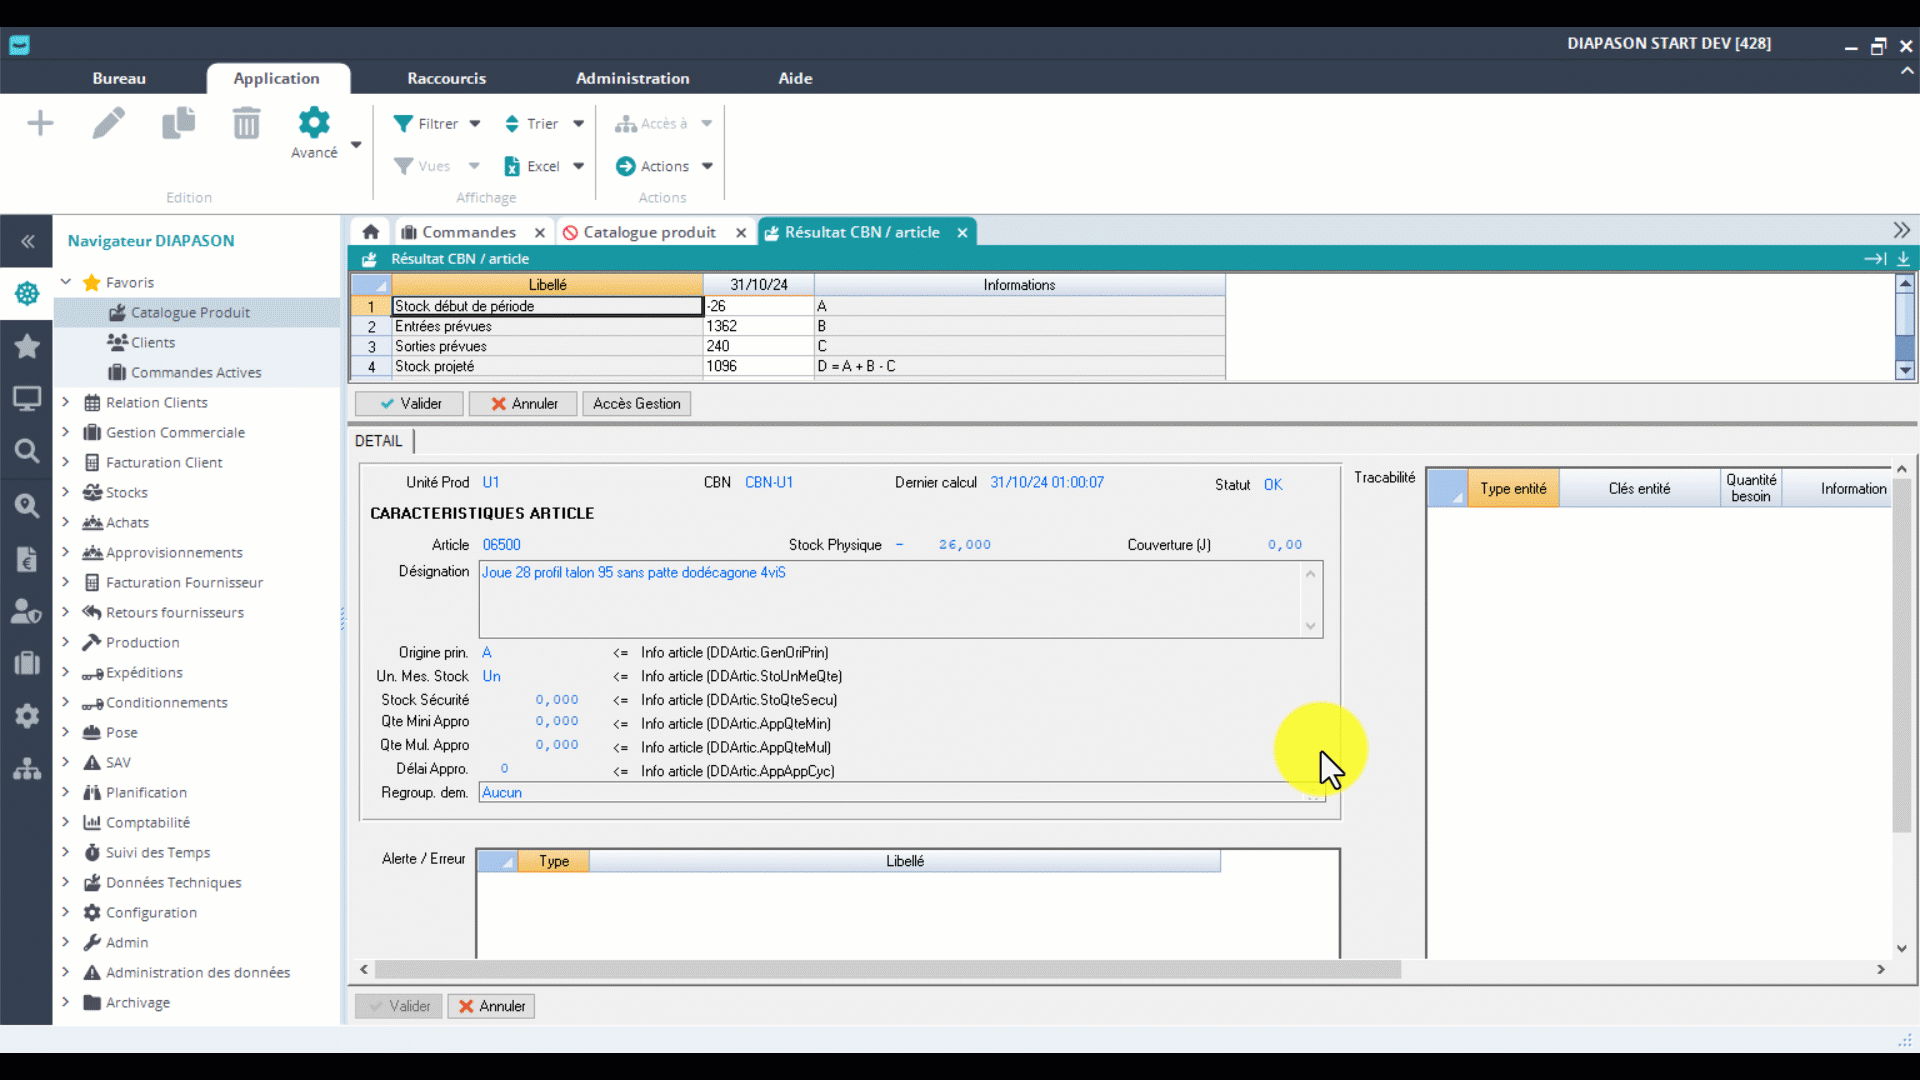Expand the Relation Clients menu item
The image size is (1920, 1080).
(x=66, y=402)
